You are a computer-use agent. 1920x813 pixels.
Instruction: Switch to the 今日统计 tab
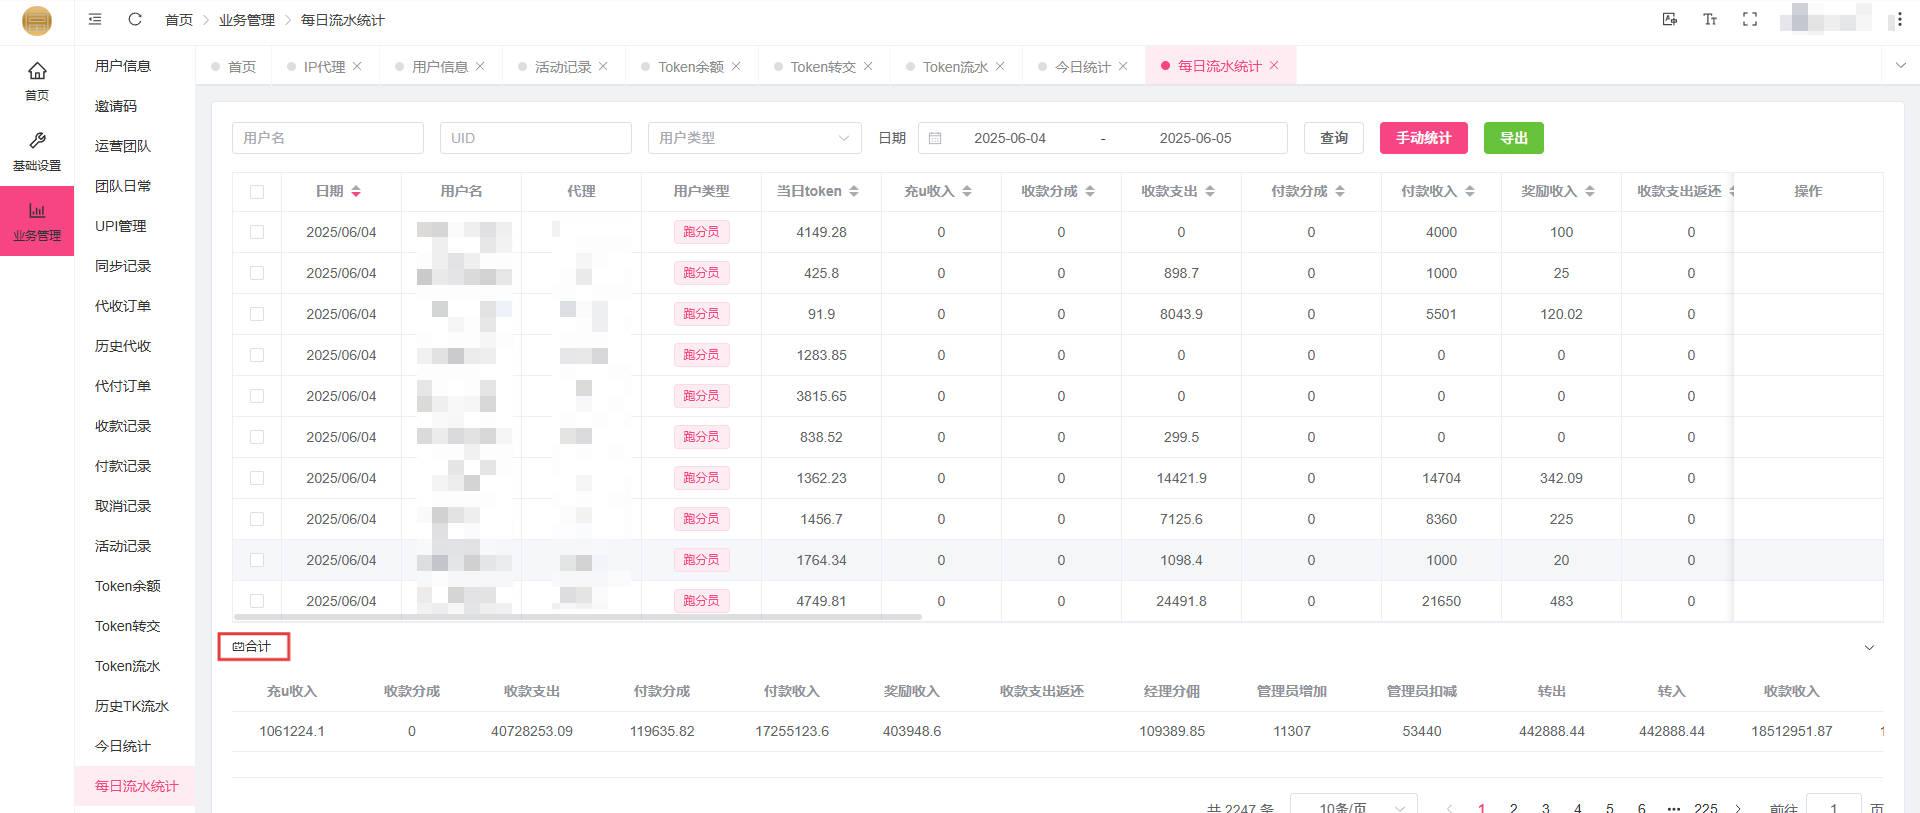pyautogui.click(x=1082, y=67)
